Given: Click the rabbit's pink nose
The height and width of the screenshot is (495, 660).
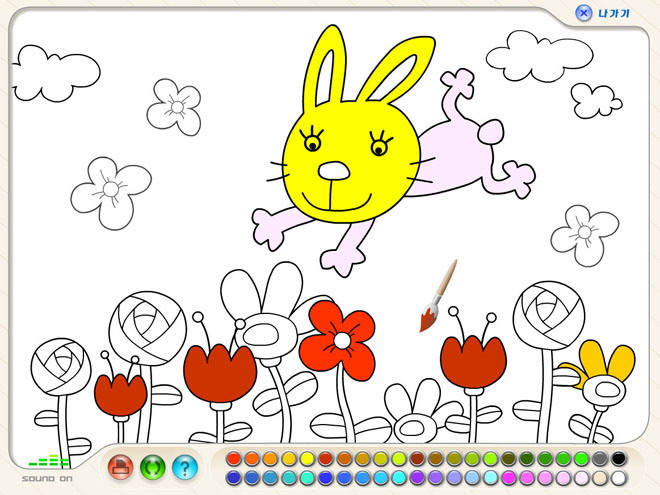Looking at the screenshot, I should (334, 171).
